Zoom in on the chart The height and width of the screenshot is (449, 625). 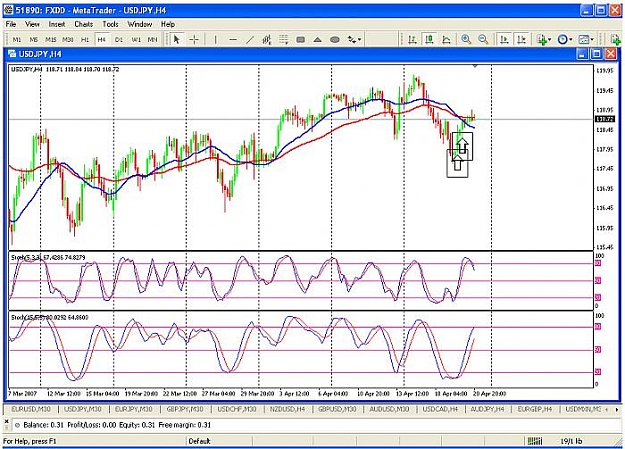(x=466, y=39)
